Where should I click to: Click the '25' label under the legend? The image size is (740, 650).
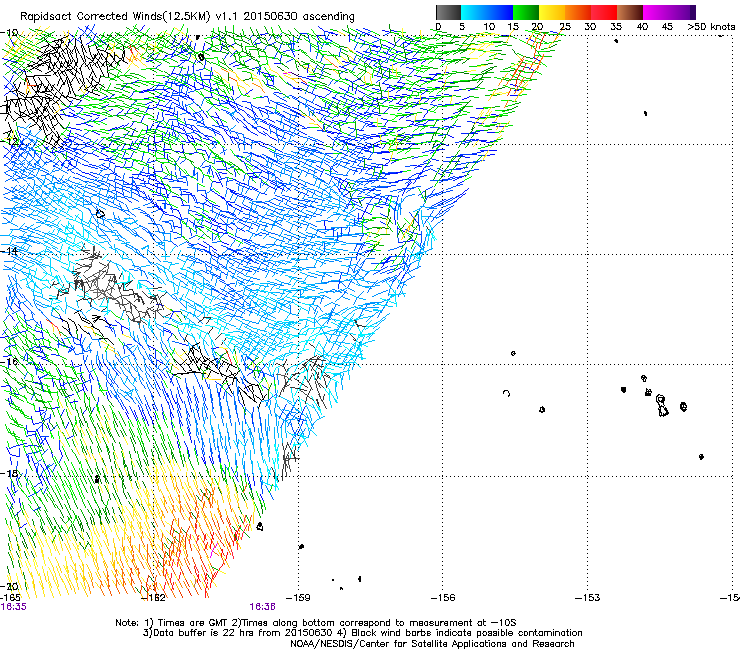[x=565, y=27]
